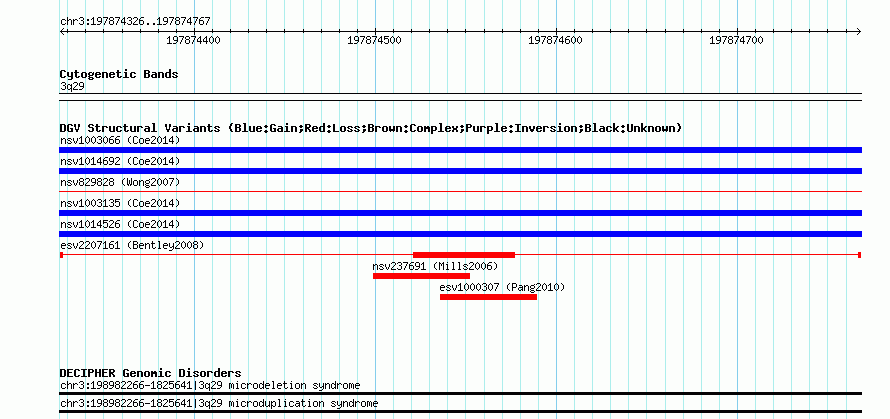Image resolution: width=890 pixels, height=419 pixels.
Task: Click the blue bar under nsv1014692
Action: [460, 171]
